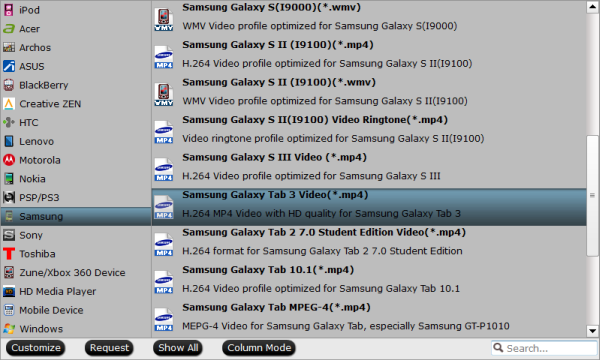Viewport: 600px width, 360px height.
Task: Click the Creative ZEN icon
Action: [x=9, y=104]
